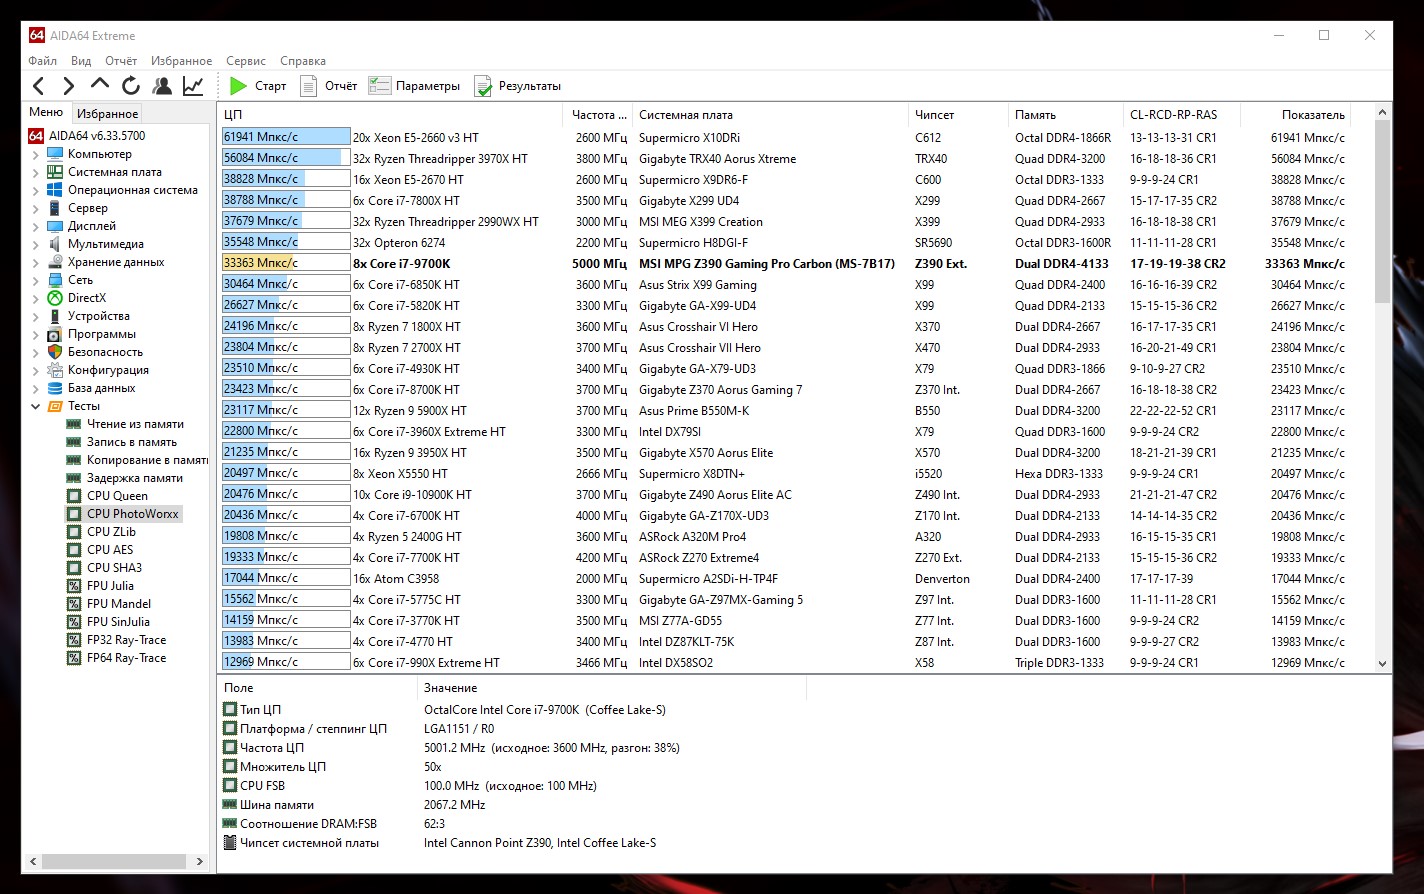The image size is (1424, 894).
Task: Select the CPU Queen test icon
Action: click(74, 496)
